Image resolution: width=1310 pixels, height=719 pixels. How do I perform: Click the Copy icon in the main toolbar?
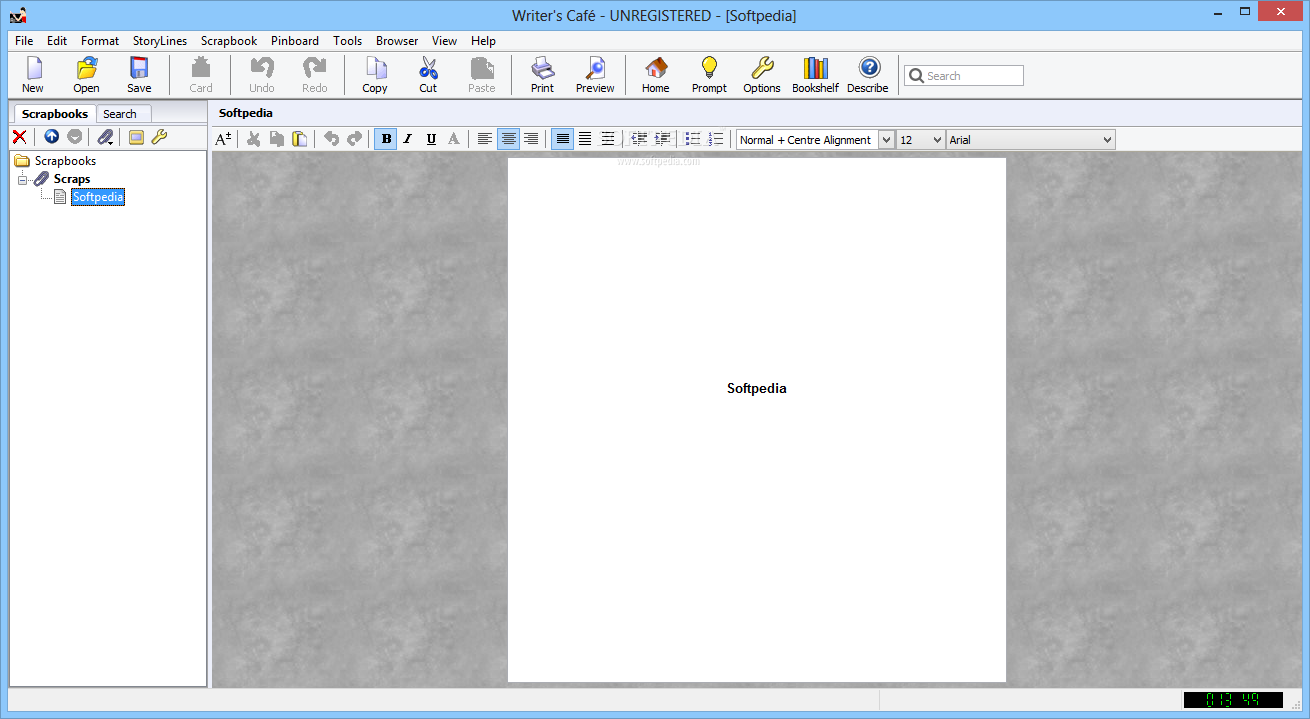[375, 75]
